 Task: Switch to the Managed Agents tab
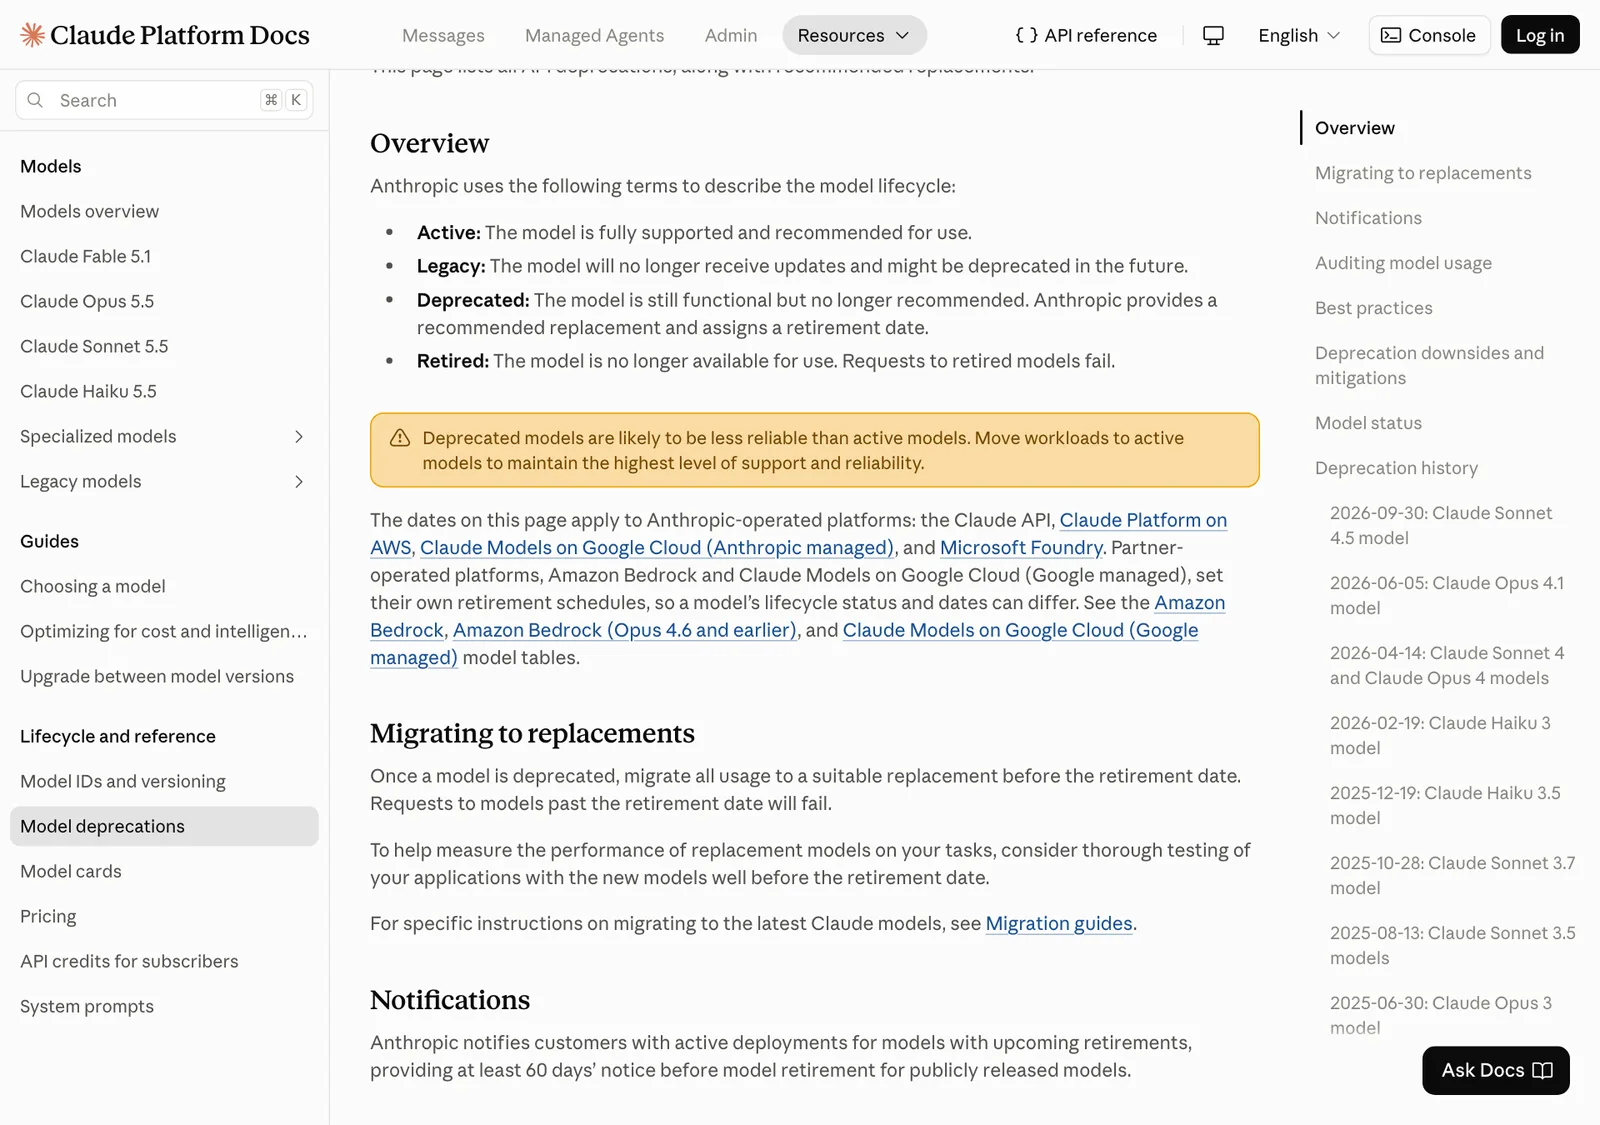click(x=594, y=35)
